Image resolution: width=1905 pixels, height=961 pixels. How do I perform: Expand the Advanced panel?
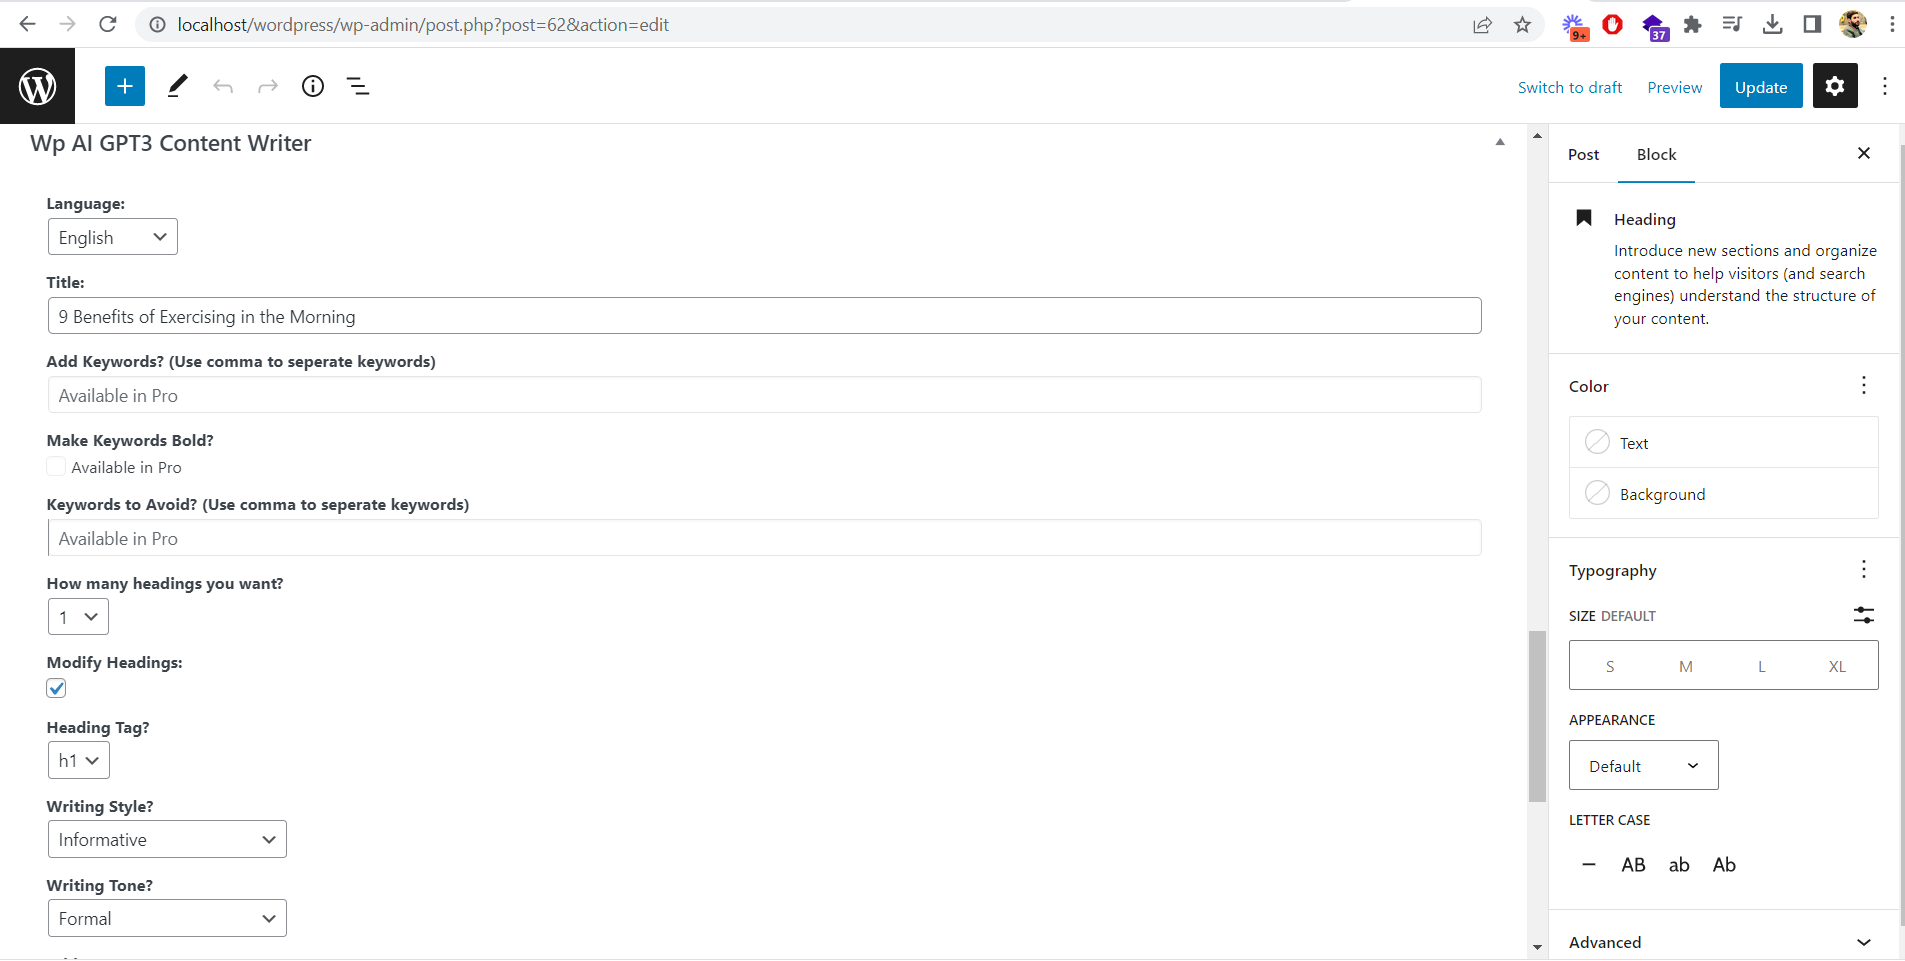coord(1724,942)
